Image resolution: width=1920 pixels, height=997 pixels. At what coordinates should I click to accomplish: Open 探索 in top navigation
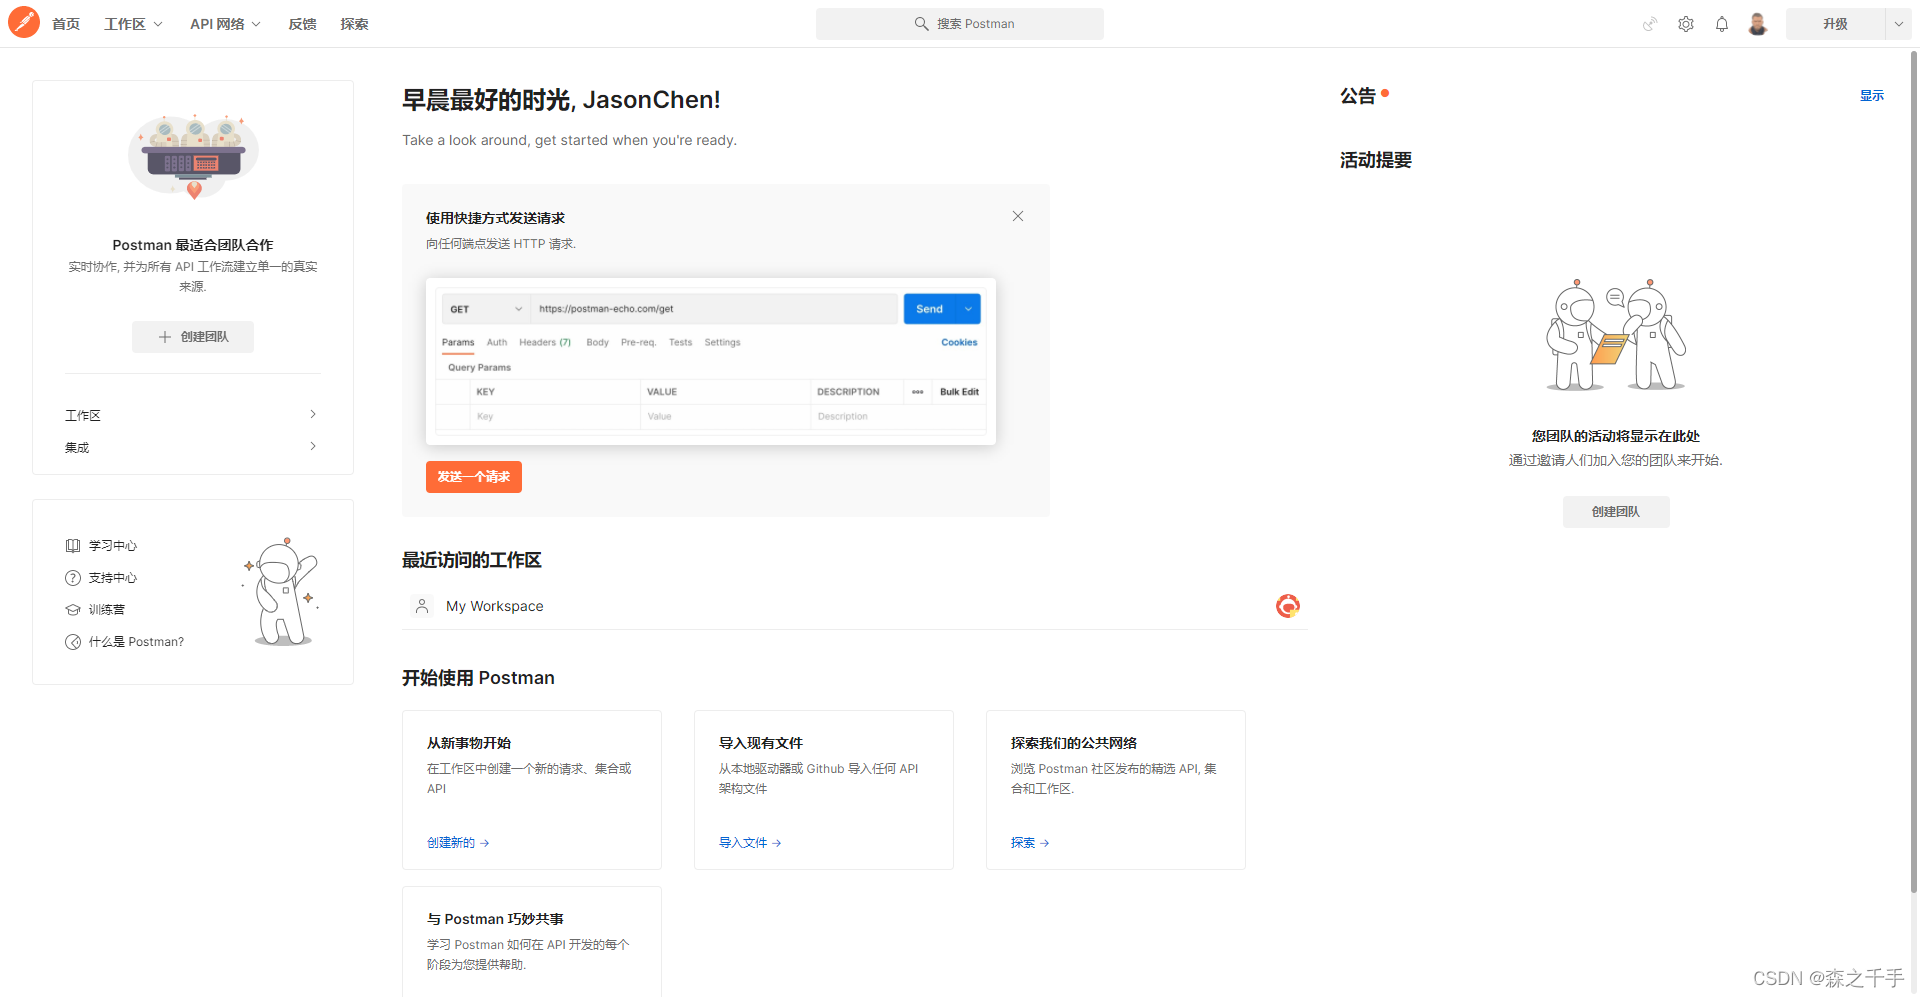(x=355, y=24)
